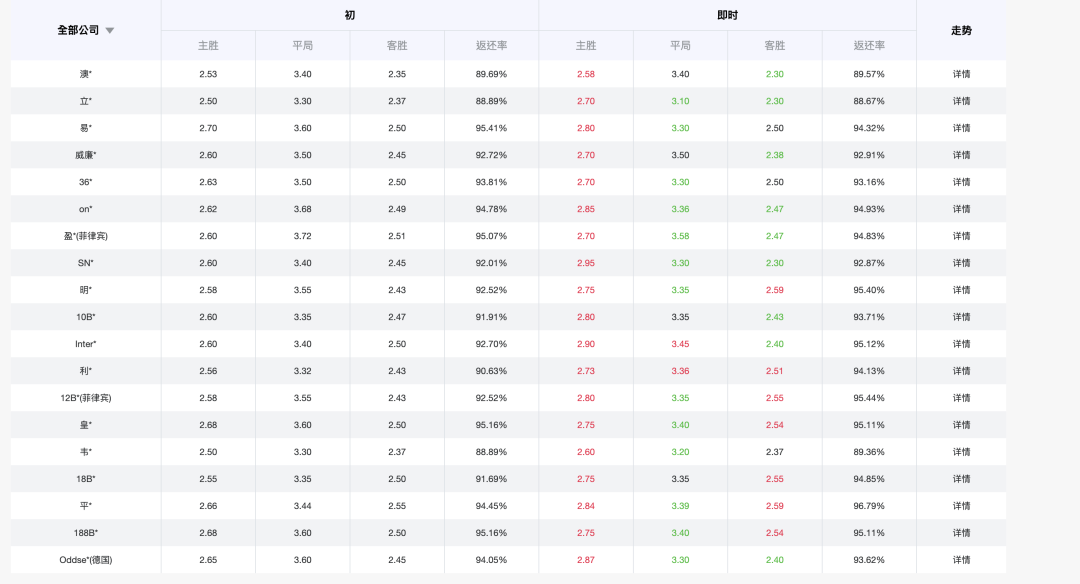Click the red live home-win odds 2.95 for SN*
Image resolution: width=1080 pixels, height=584 pixels.
[585, 263]
